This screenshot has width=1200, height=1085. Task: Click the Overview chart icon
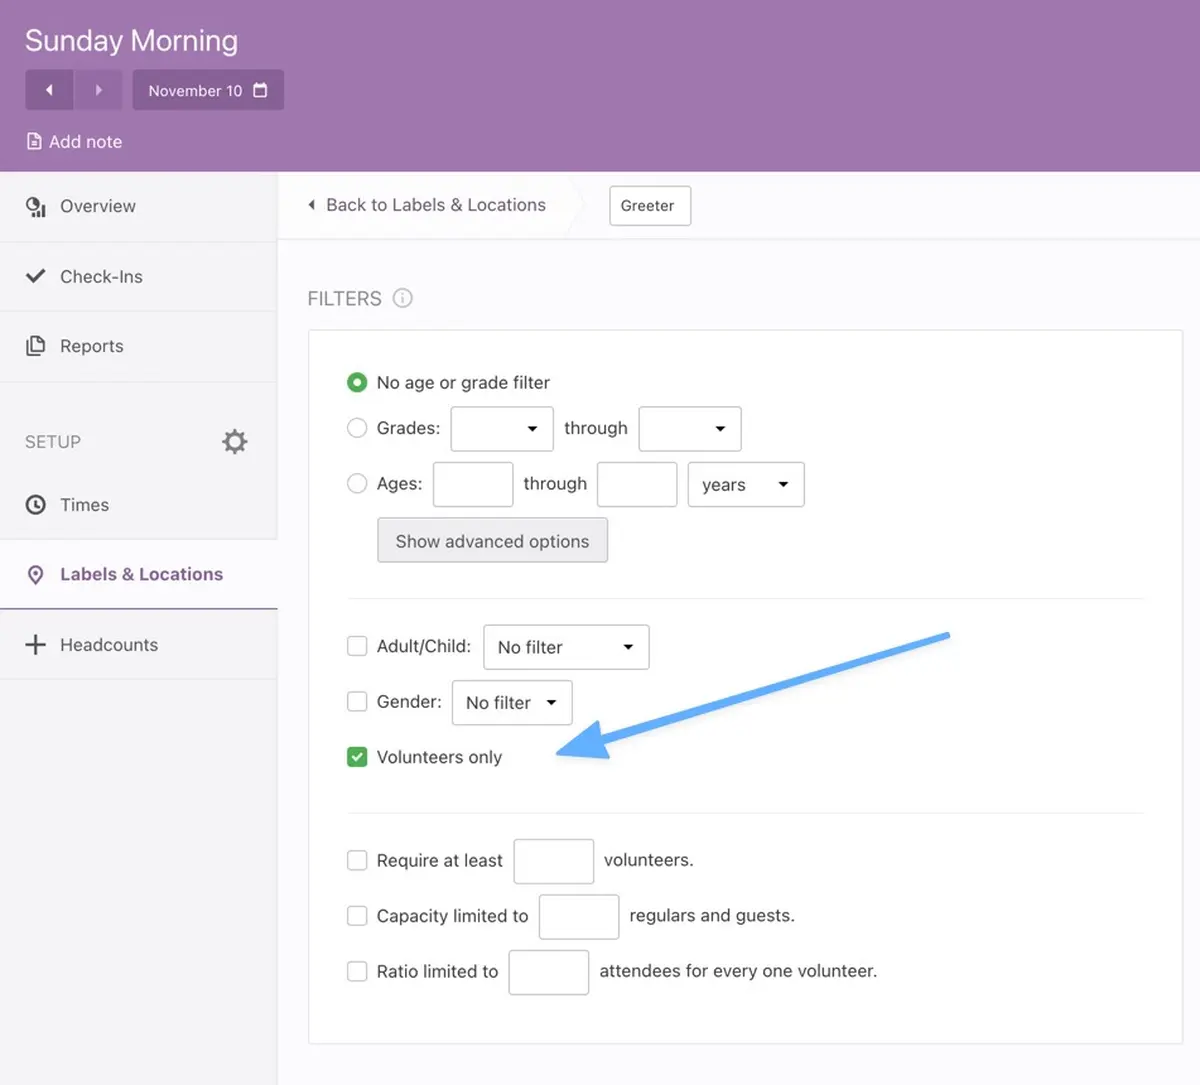coord(36,207)
